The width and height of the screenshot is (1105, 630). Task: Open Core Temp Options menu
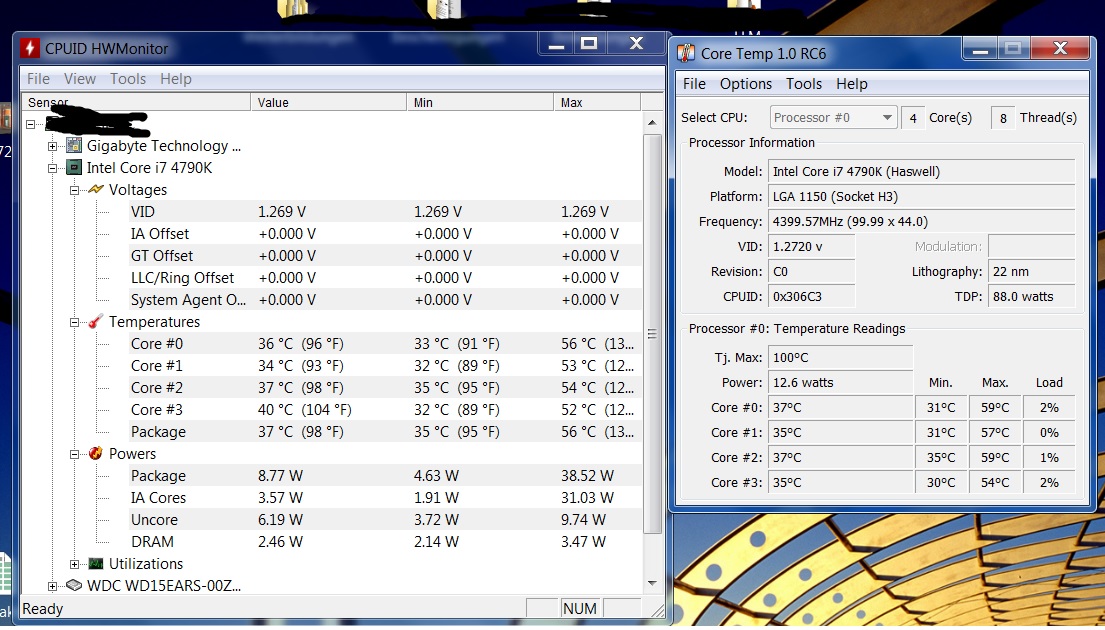click(x=746, y=84)
